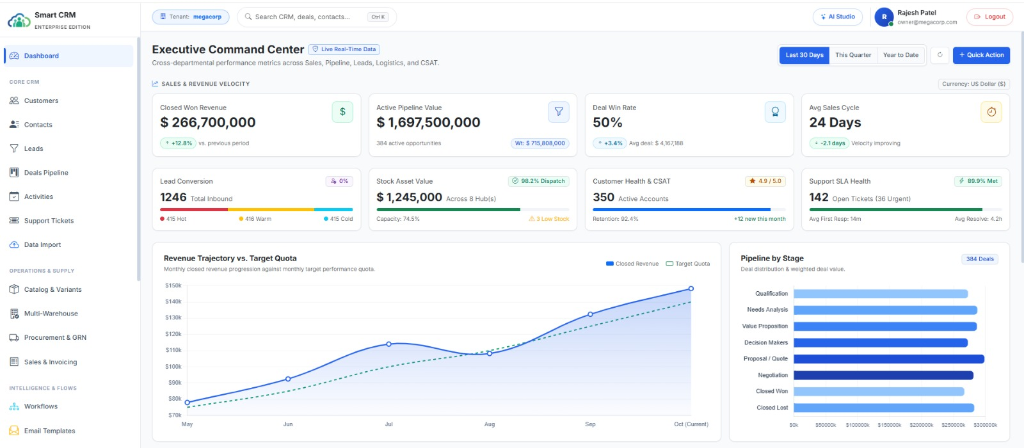This screenshot has height=448, width=1024.
Task: Click the Quick Action button
Action: coord(982,56)
